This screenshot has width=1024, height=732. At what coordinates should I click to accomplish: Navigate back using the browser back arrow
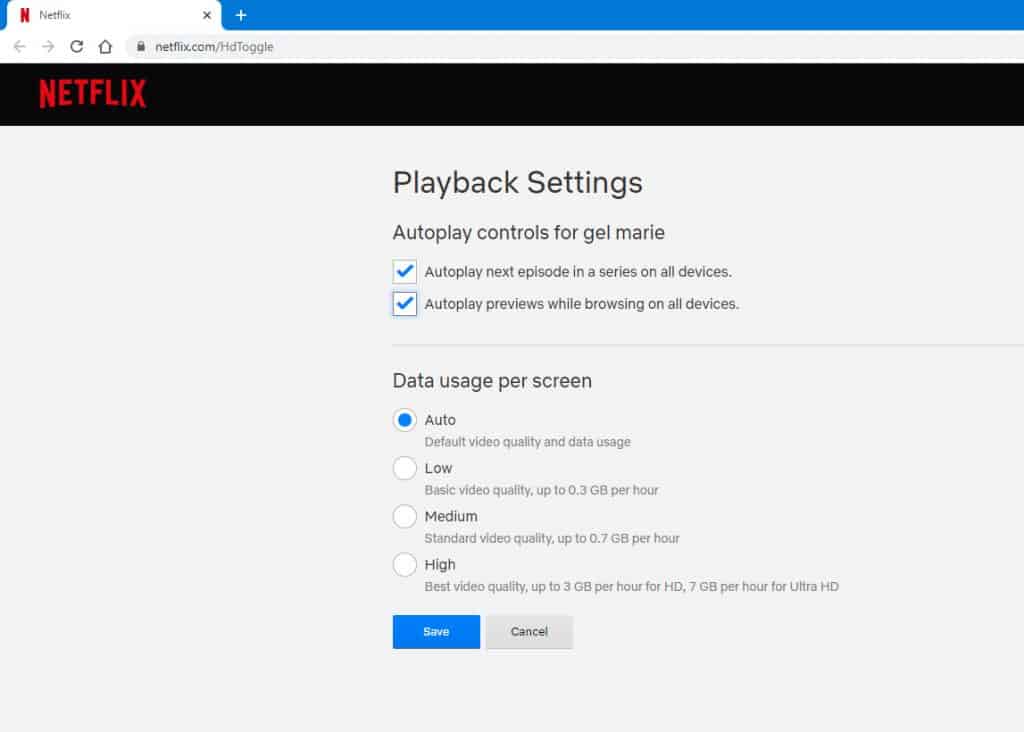[x=20, y=45]
